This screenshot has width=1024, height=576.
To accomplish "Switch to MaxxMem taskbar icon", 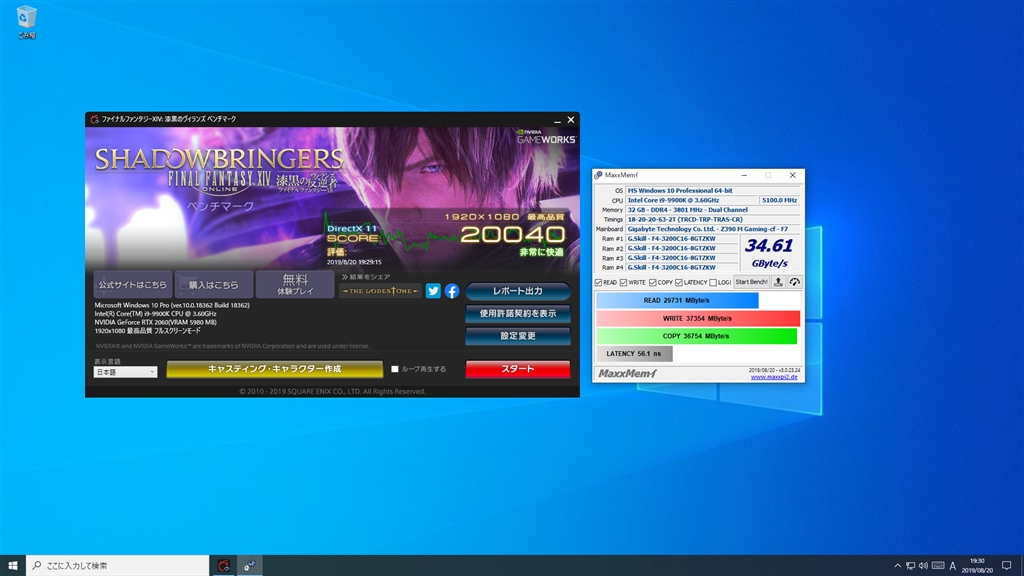I will [x=249, y=566].
